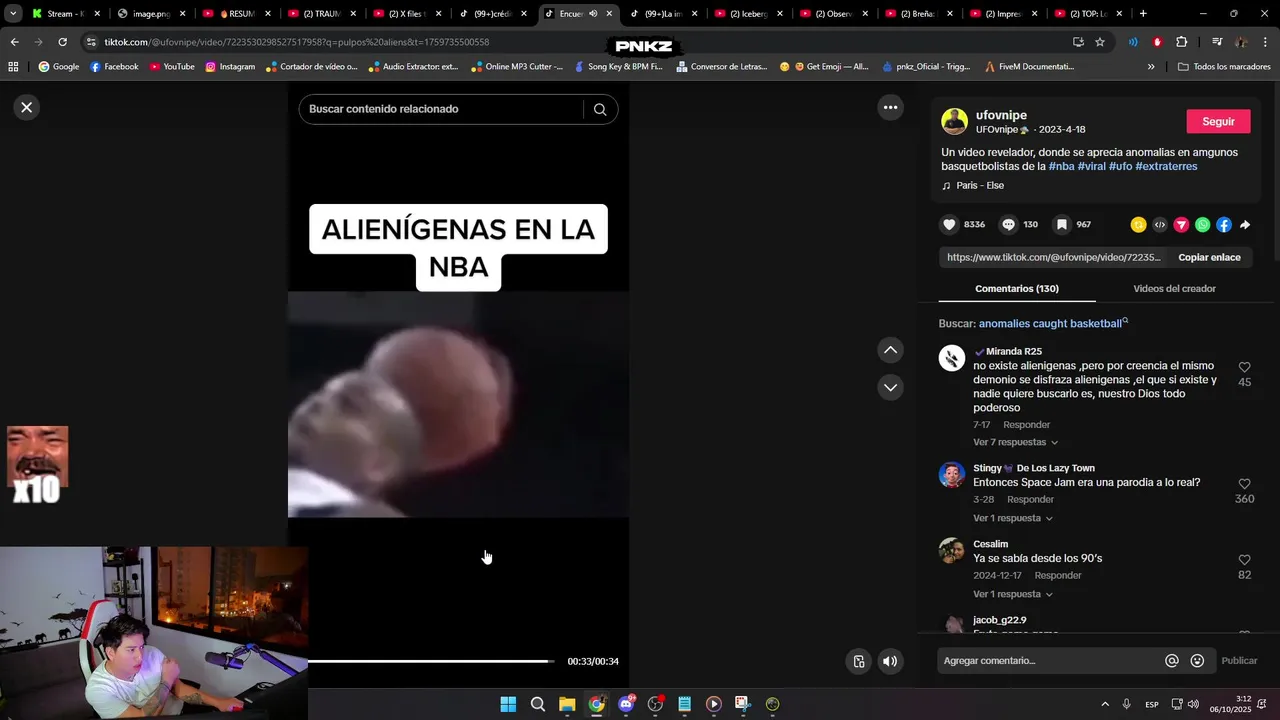
Task: Focus 'Buscar contenido relacionado' search field
Action: [440, 109]
